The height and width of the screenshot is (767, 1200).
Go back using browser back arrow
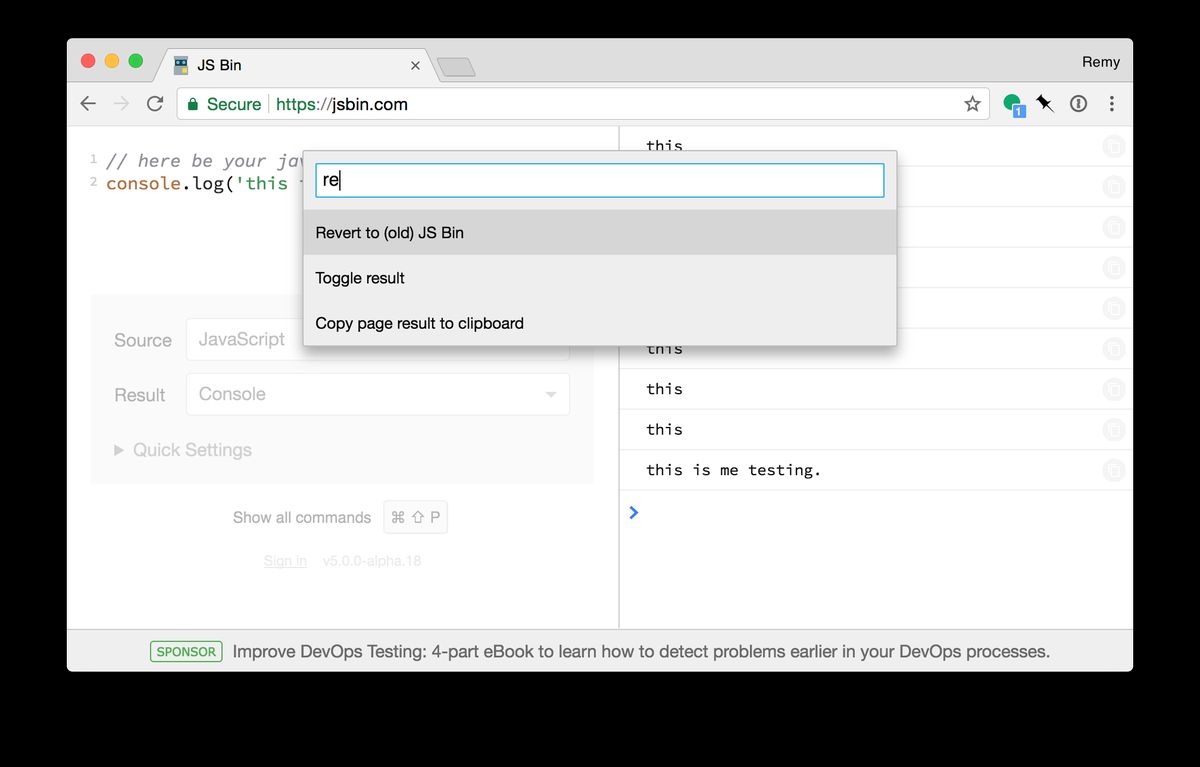pyautogui.click(x=88, y=104)
